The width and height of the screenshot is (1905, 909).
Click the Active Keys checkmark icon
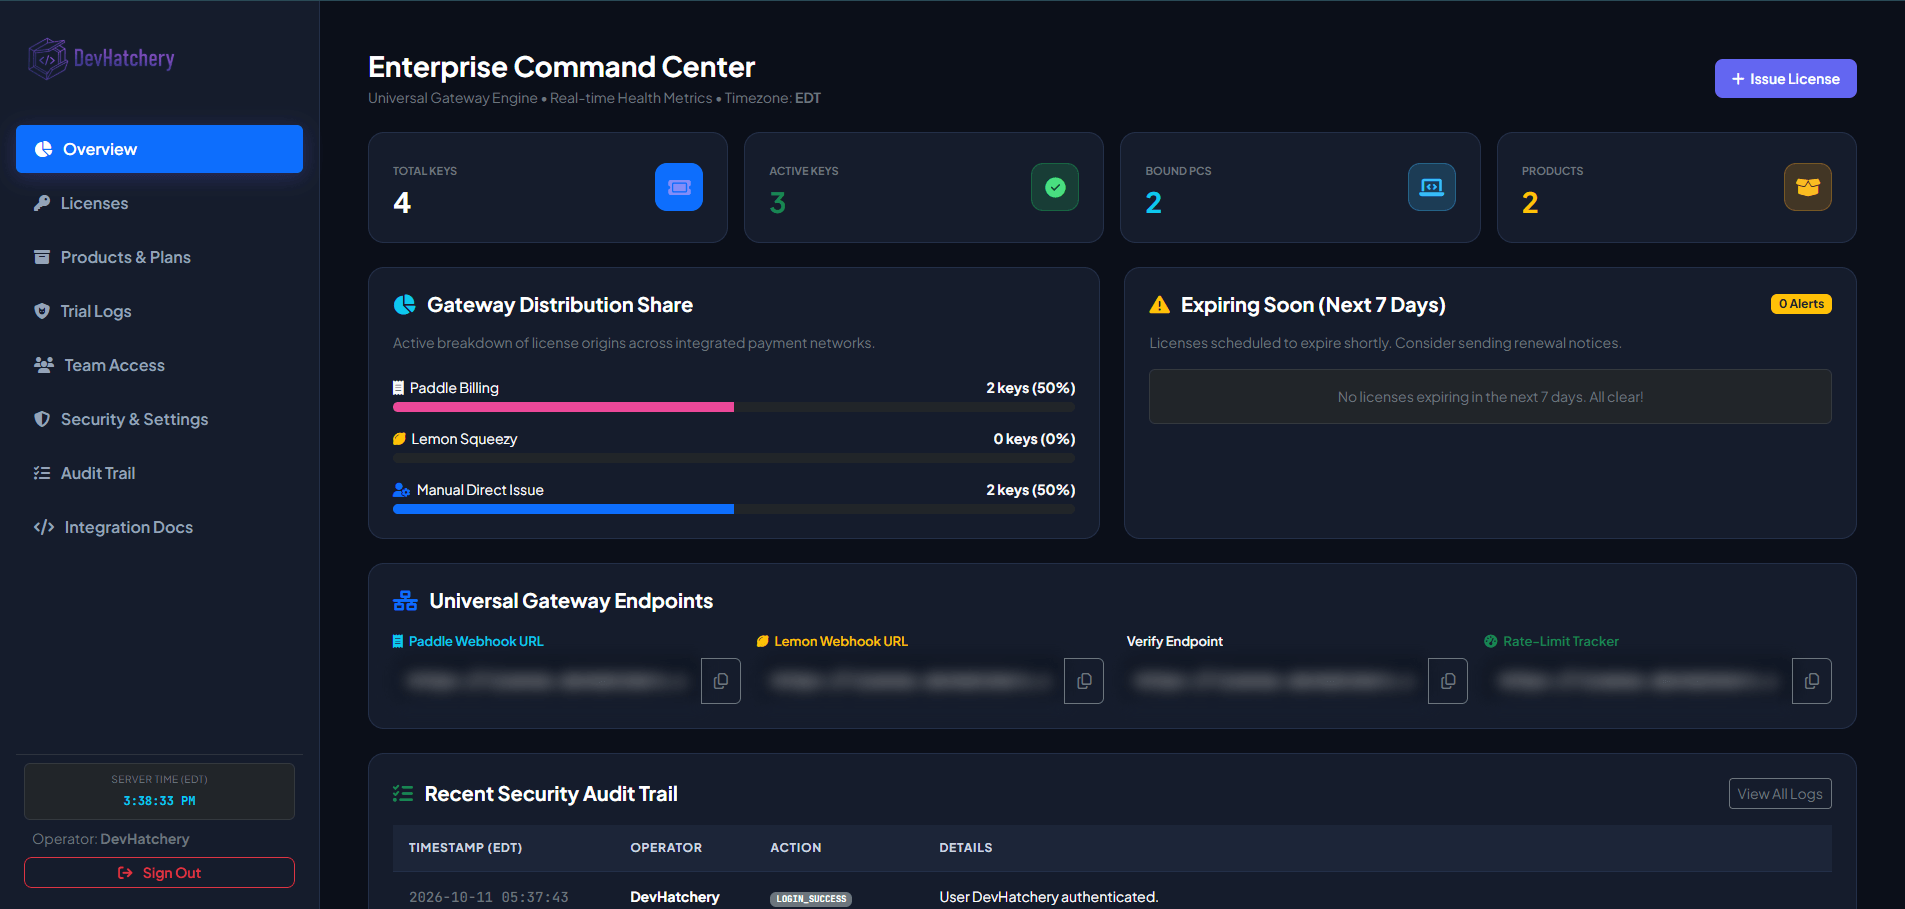coord(1055,187)
